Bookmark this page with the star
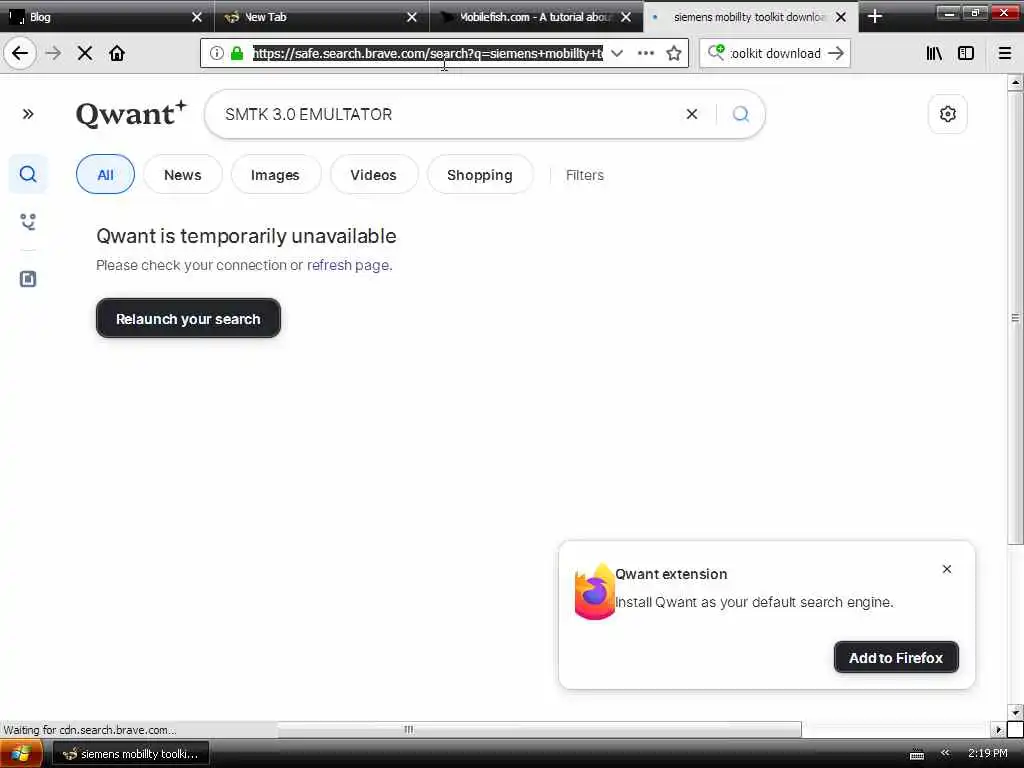This screenshot has width=1024, height=768. coord(674,53)
